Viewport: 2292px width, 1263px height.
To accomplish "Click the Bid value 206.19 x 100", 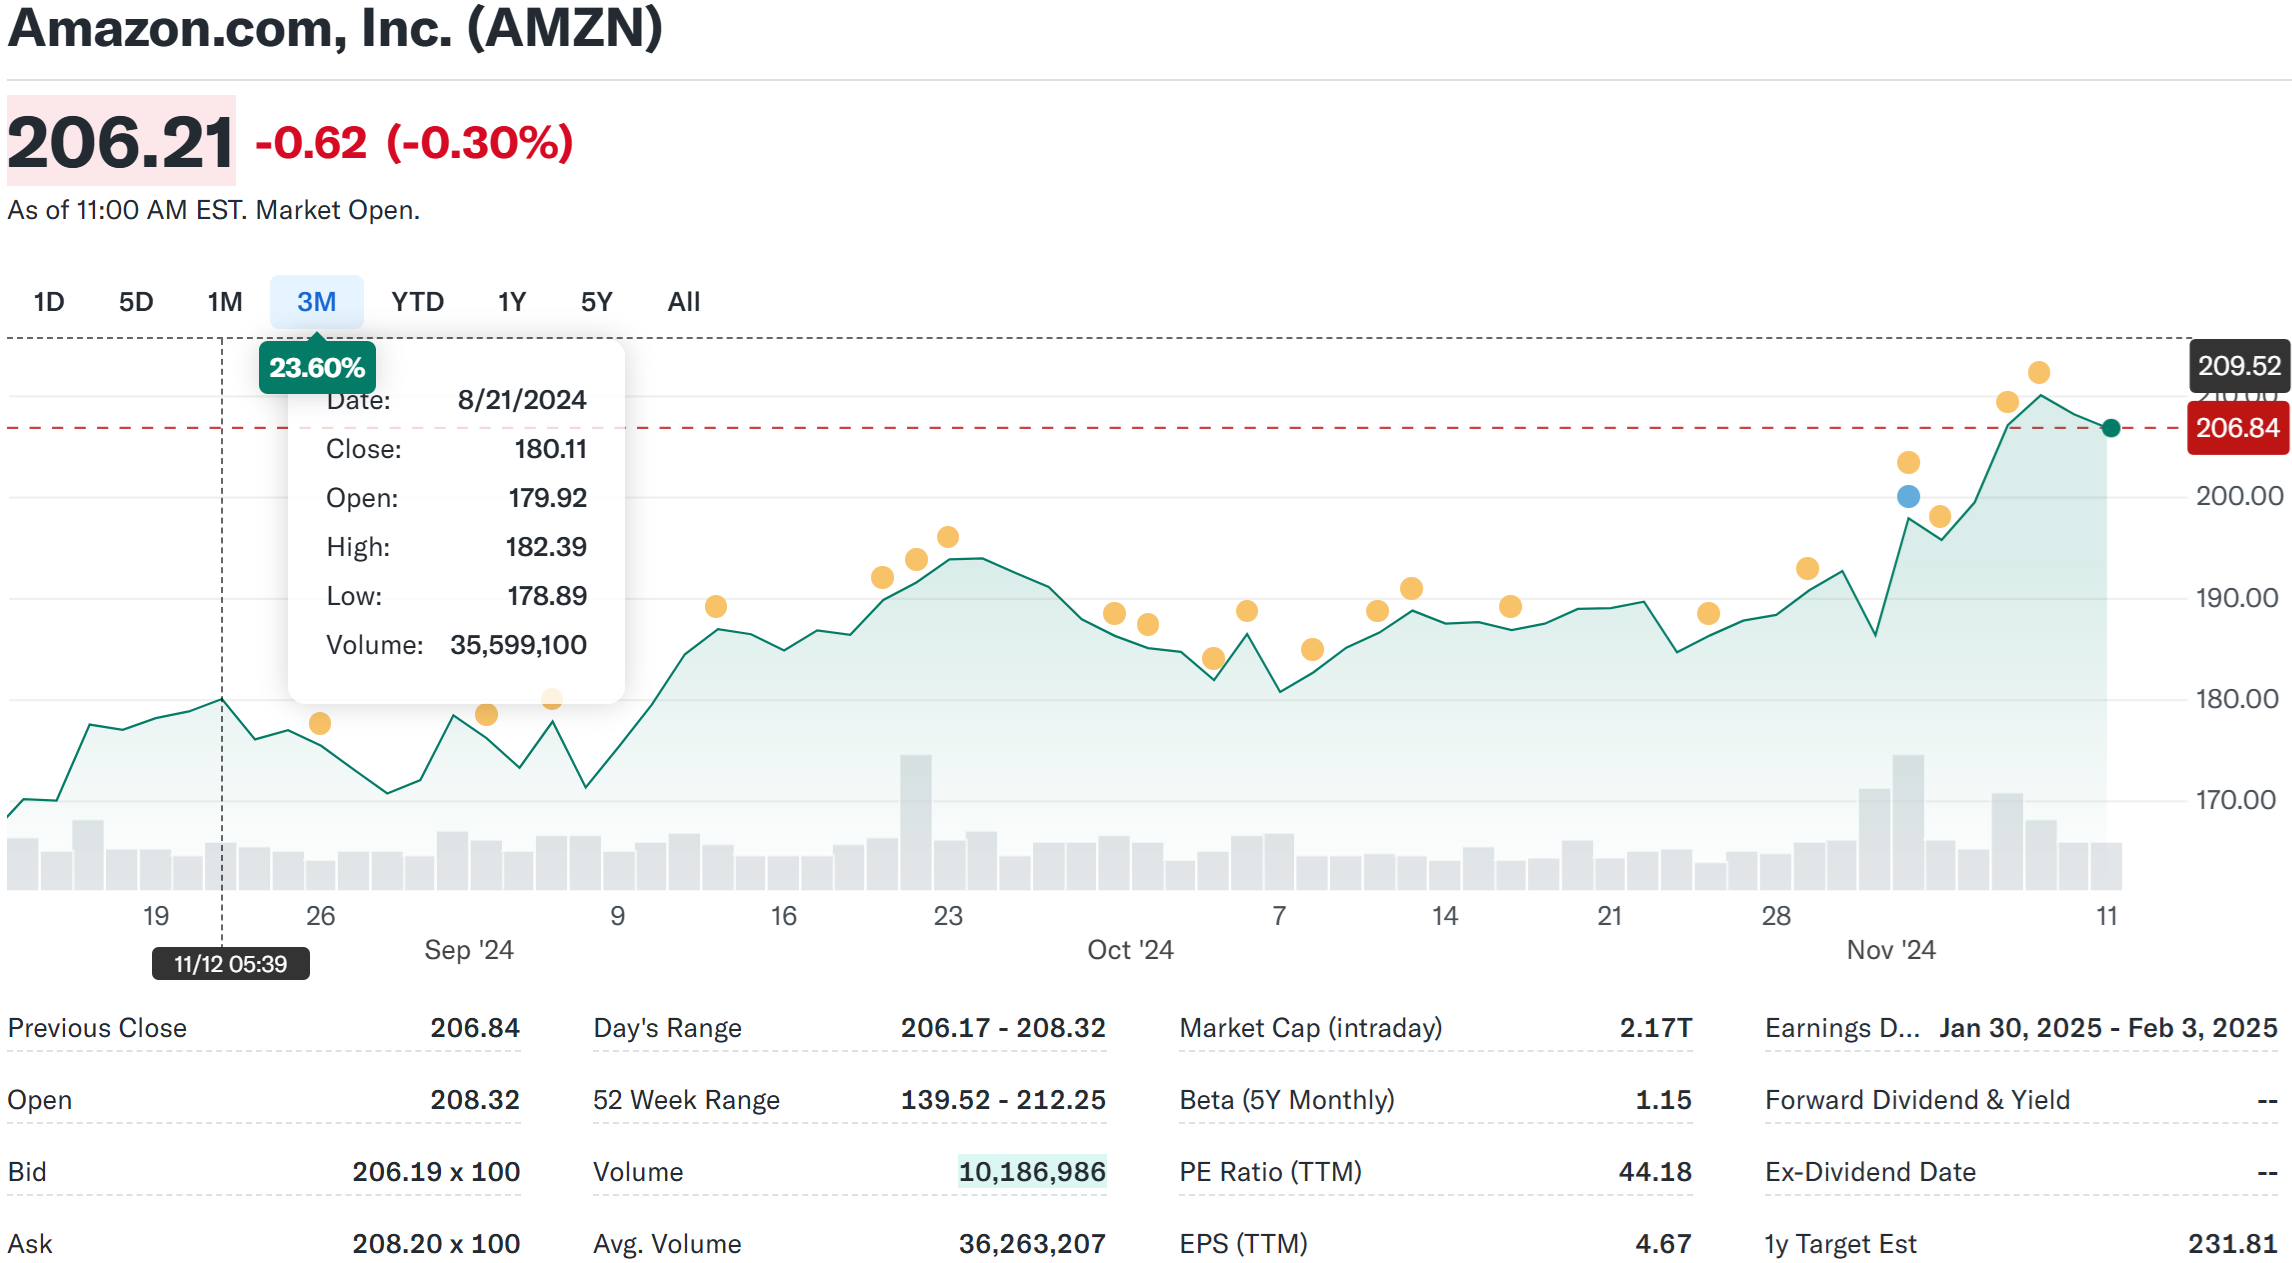I will coord(436,1172).
